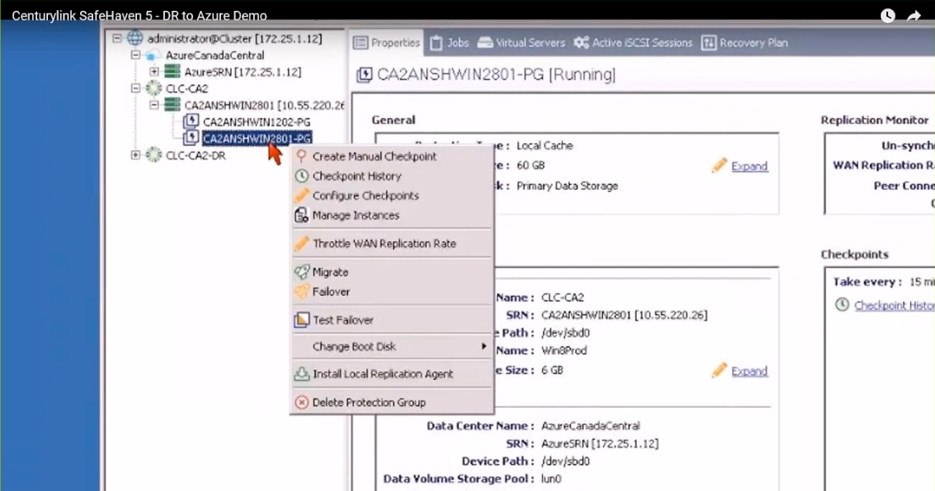Open the Jobs tab
This screenshot has width=935, height=491.
pos(450,43)
